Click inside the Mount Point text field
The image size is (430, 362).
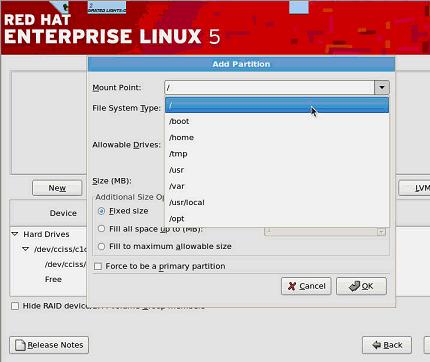(x=269, y=88)
